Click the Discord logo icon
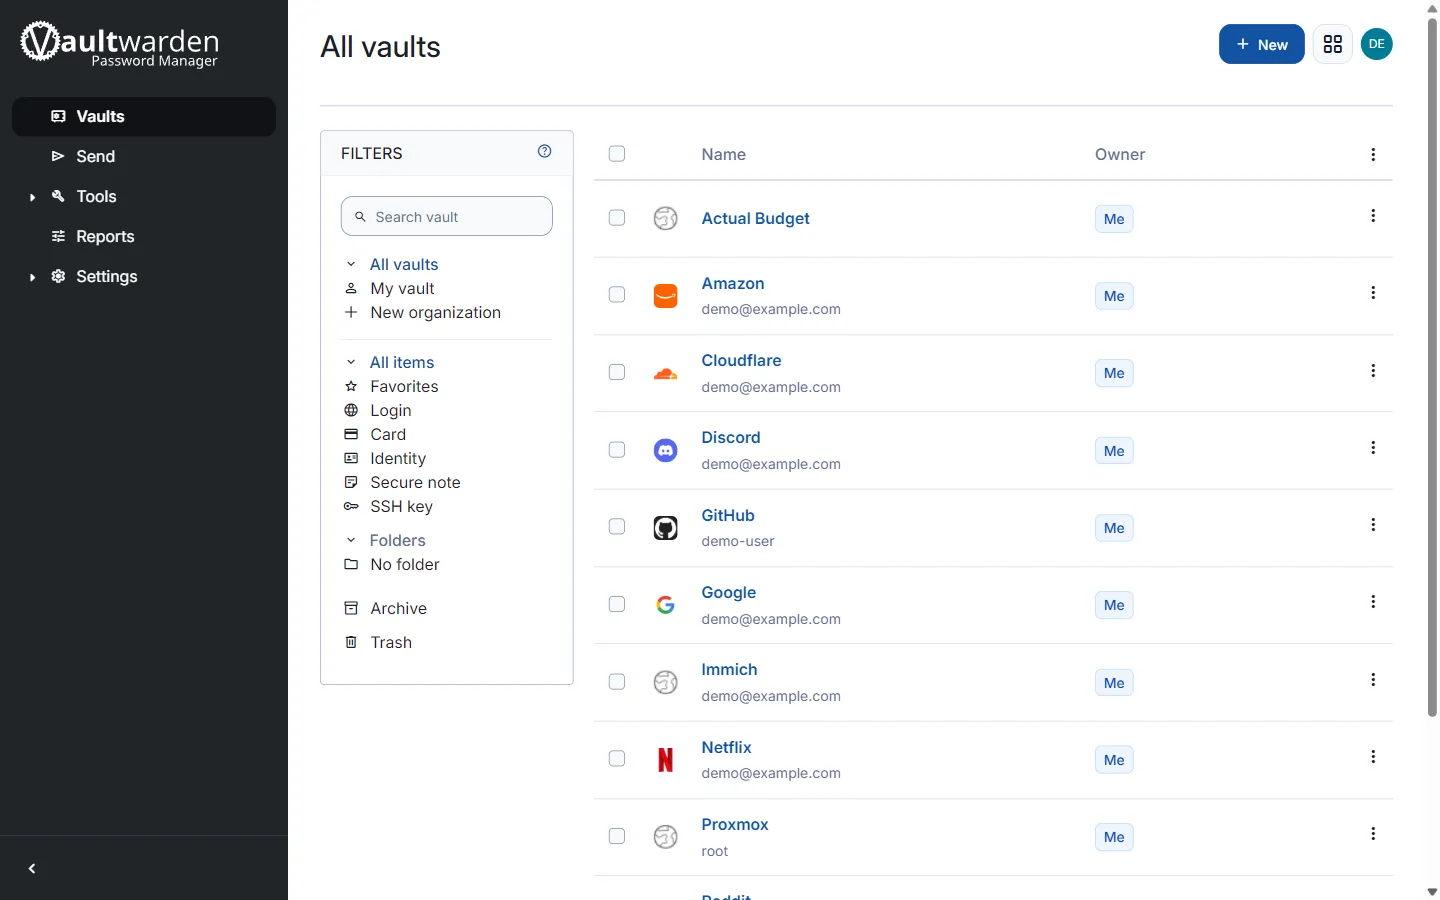1440x900 pixels. coord(666,451)
